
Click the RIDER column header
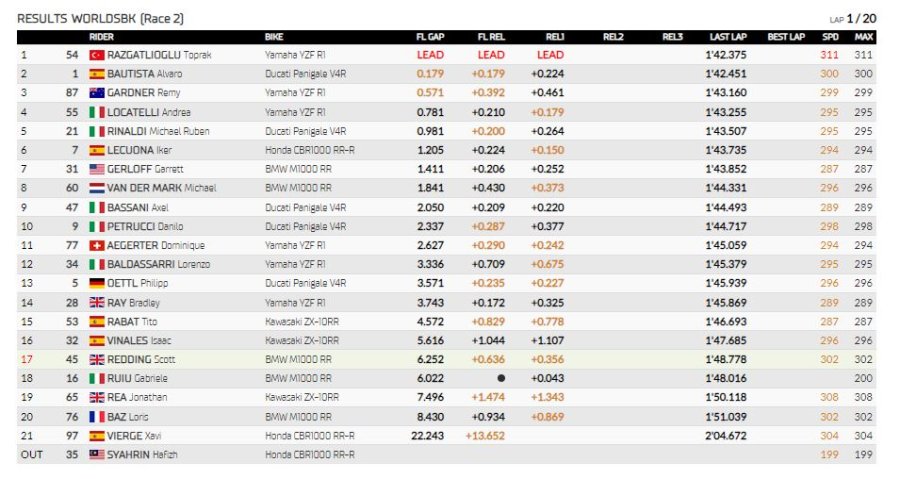(x=102, y=36)
